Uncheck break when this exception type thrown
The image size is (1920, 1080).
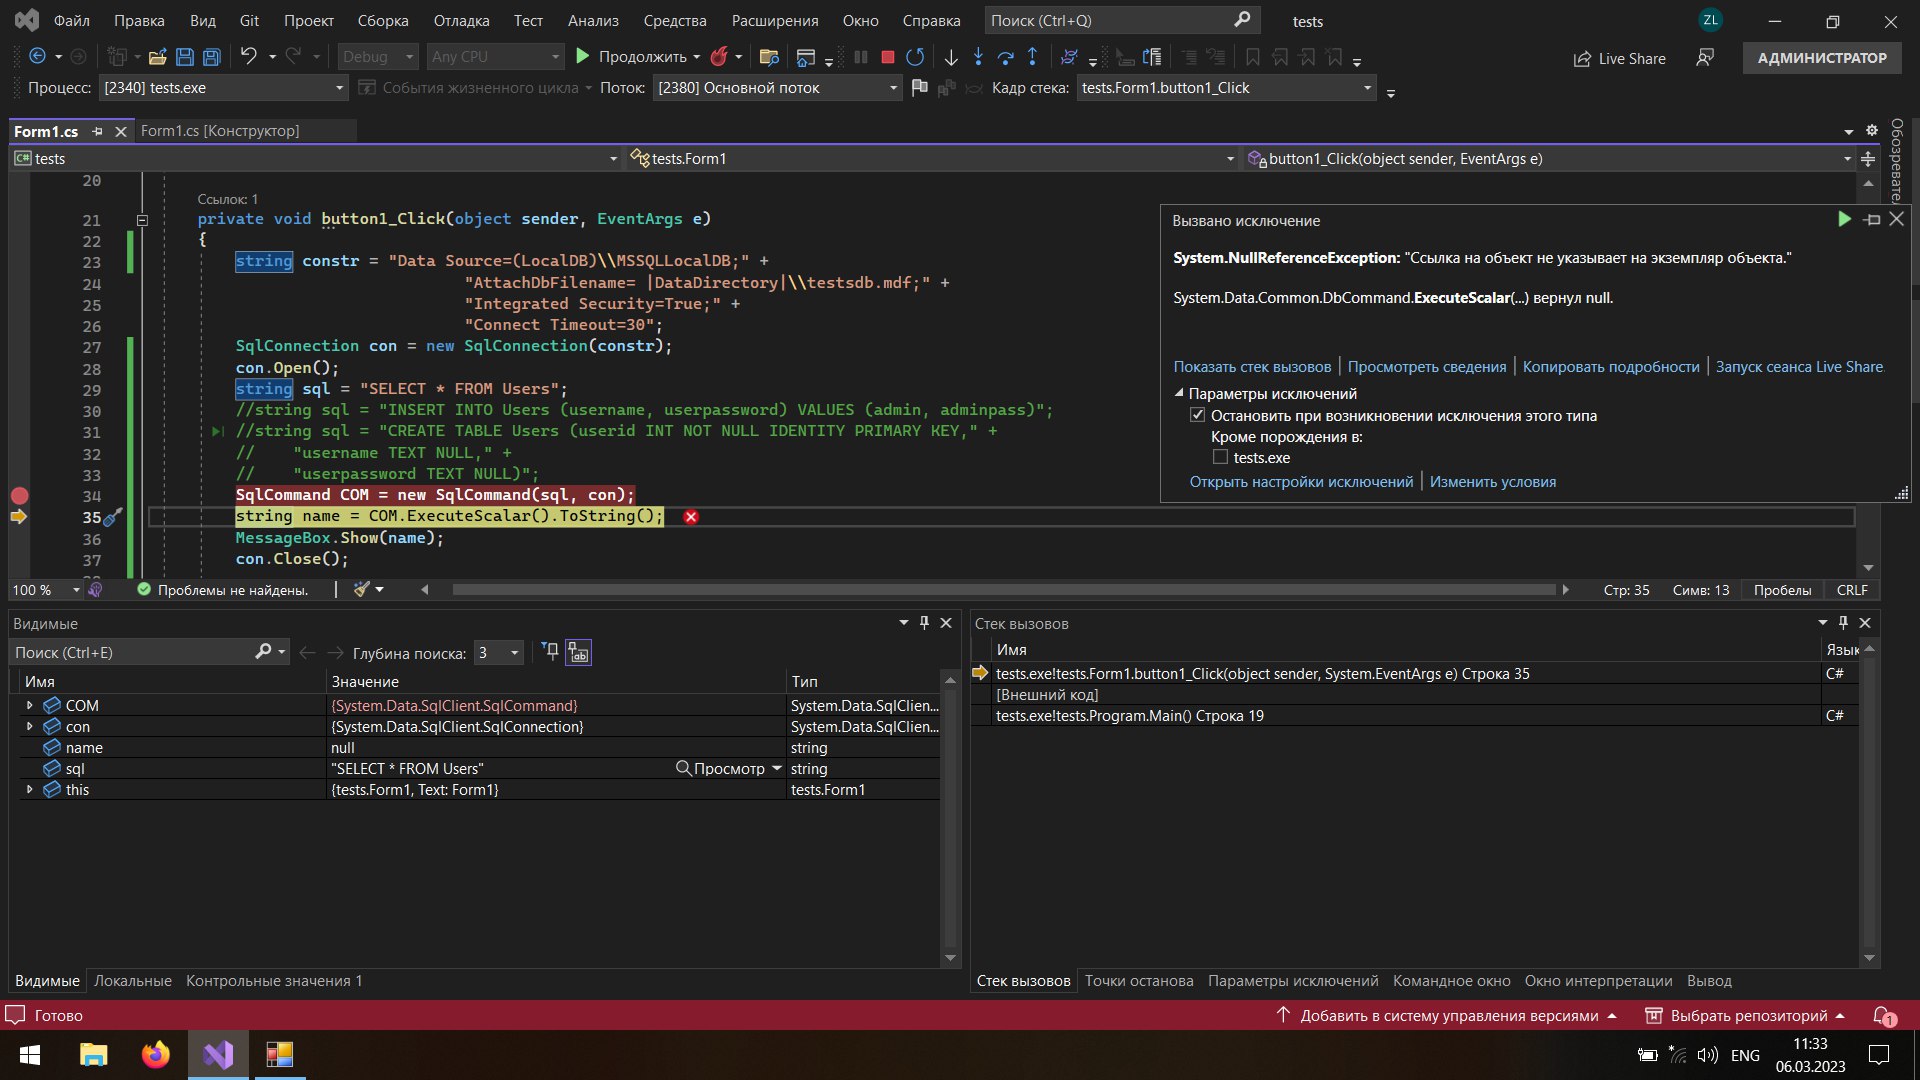1197,415
